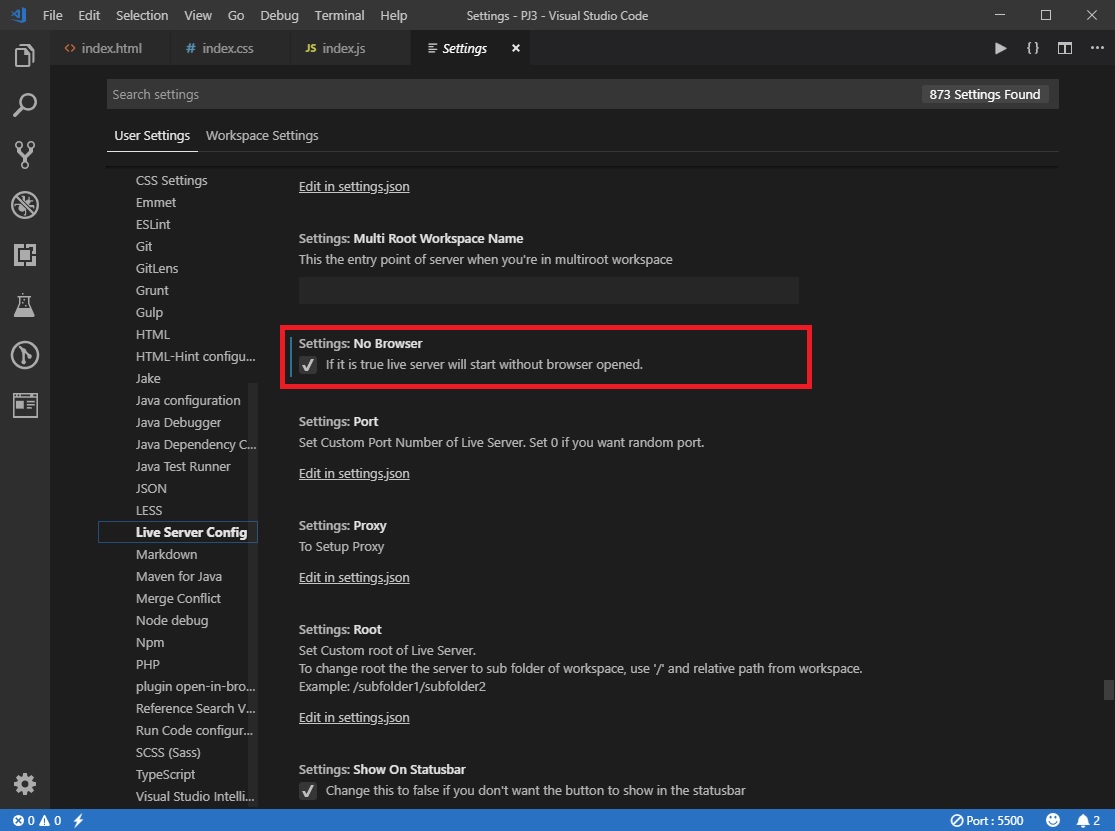
Task: Click the feedback smiley in the status bar
Action: click(x=1052, y=820)
